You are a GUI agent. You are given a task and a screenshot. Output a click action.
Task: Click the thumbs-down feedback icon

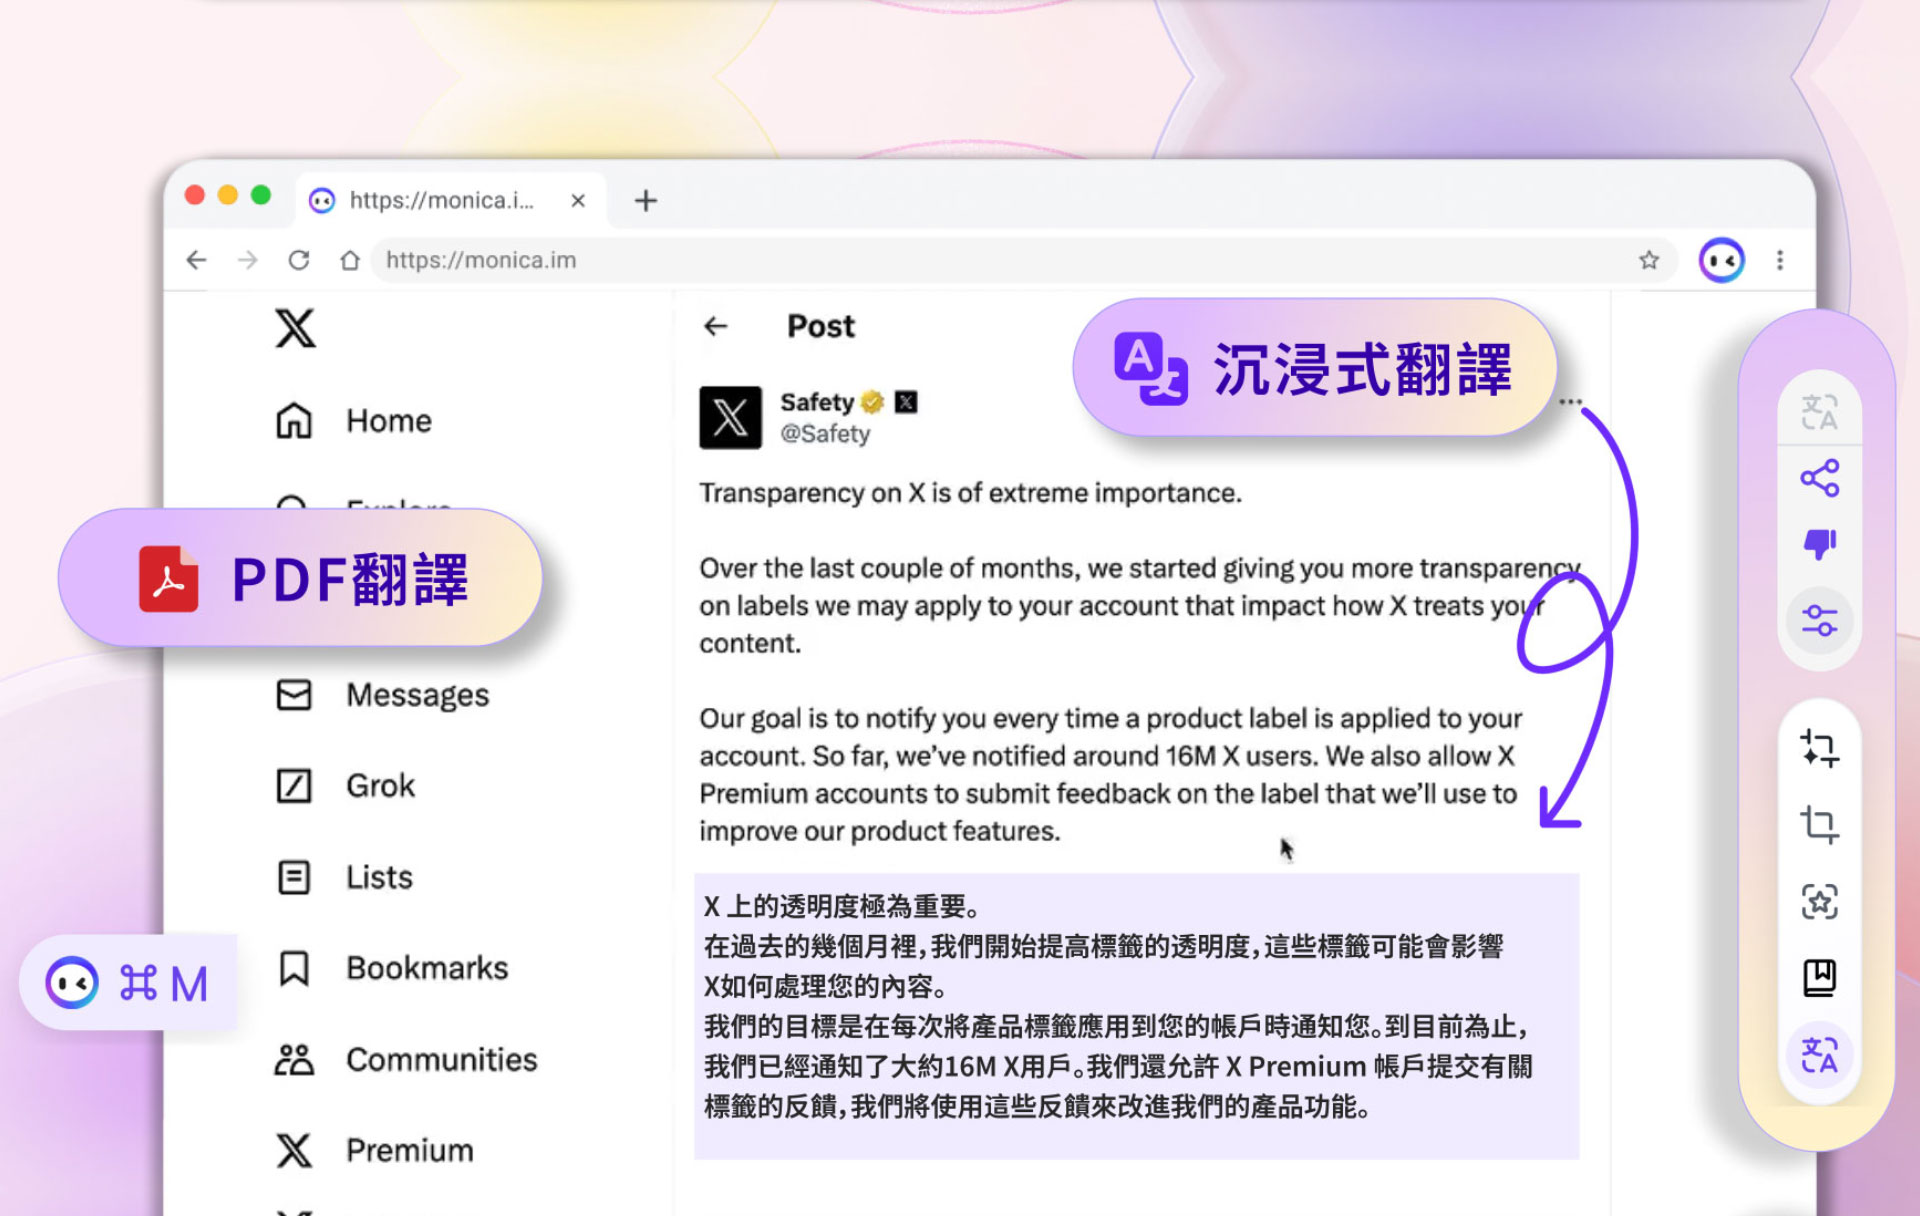click(1819, 544)
